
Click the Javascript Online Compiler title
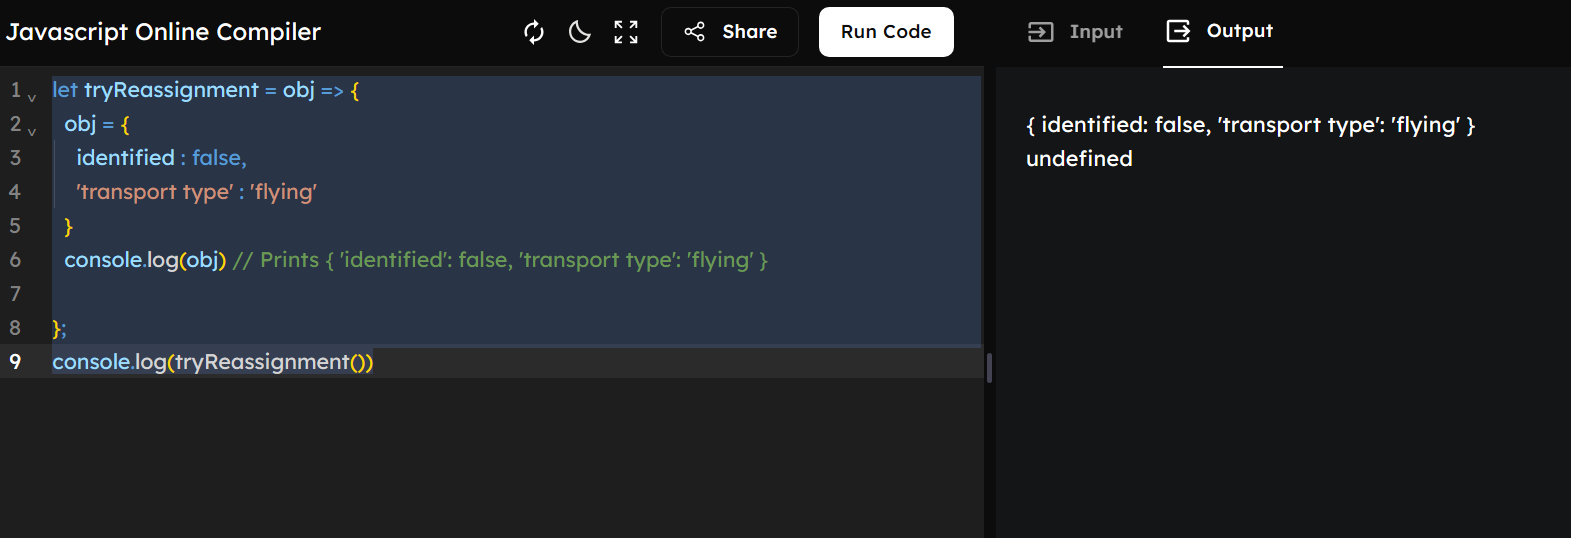tap(164, 32)
